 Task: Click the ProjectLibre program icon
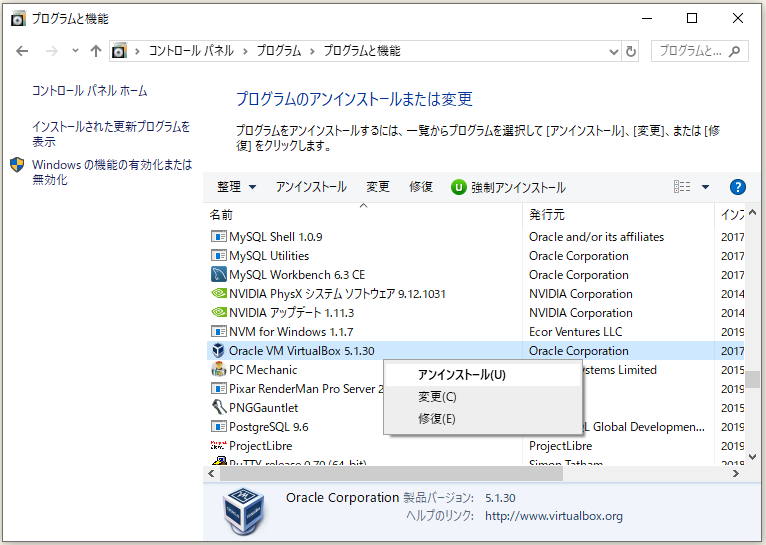[218, 445]
